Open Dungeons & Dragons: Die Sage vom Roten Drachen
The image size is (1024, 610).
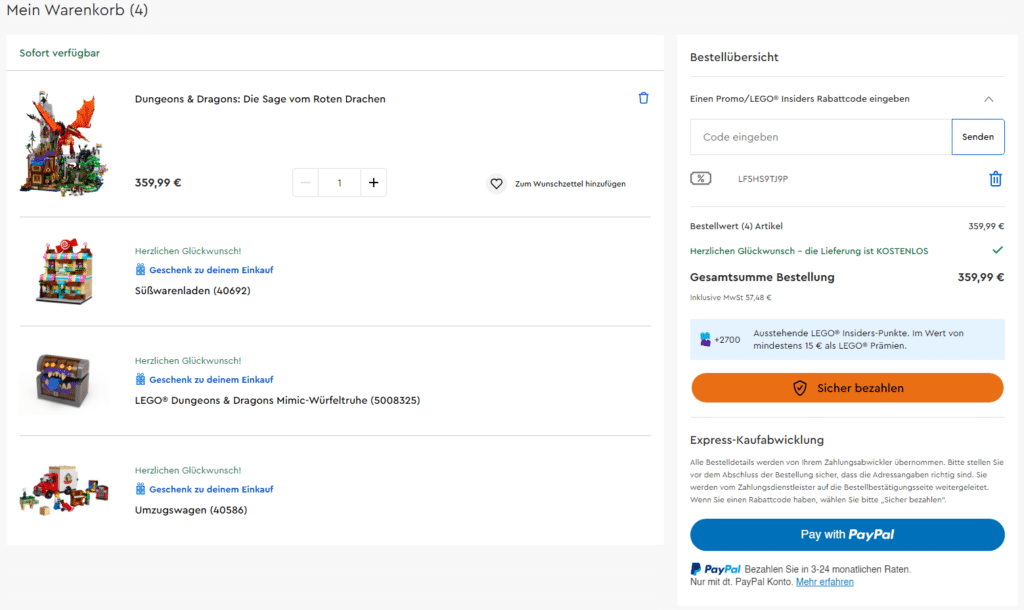coord(260,99)
